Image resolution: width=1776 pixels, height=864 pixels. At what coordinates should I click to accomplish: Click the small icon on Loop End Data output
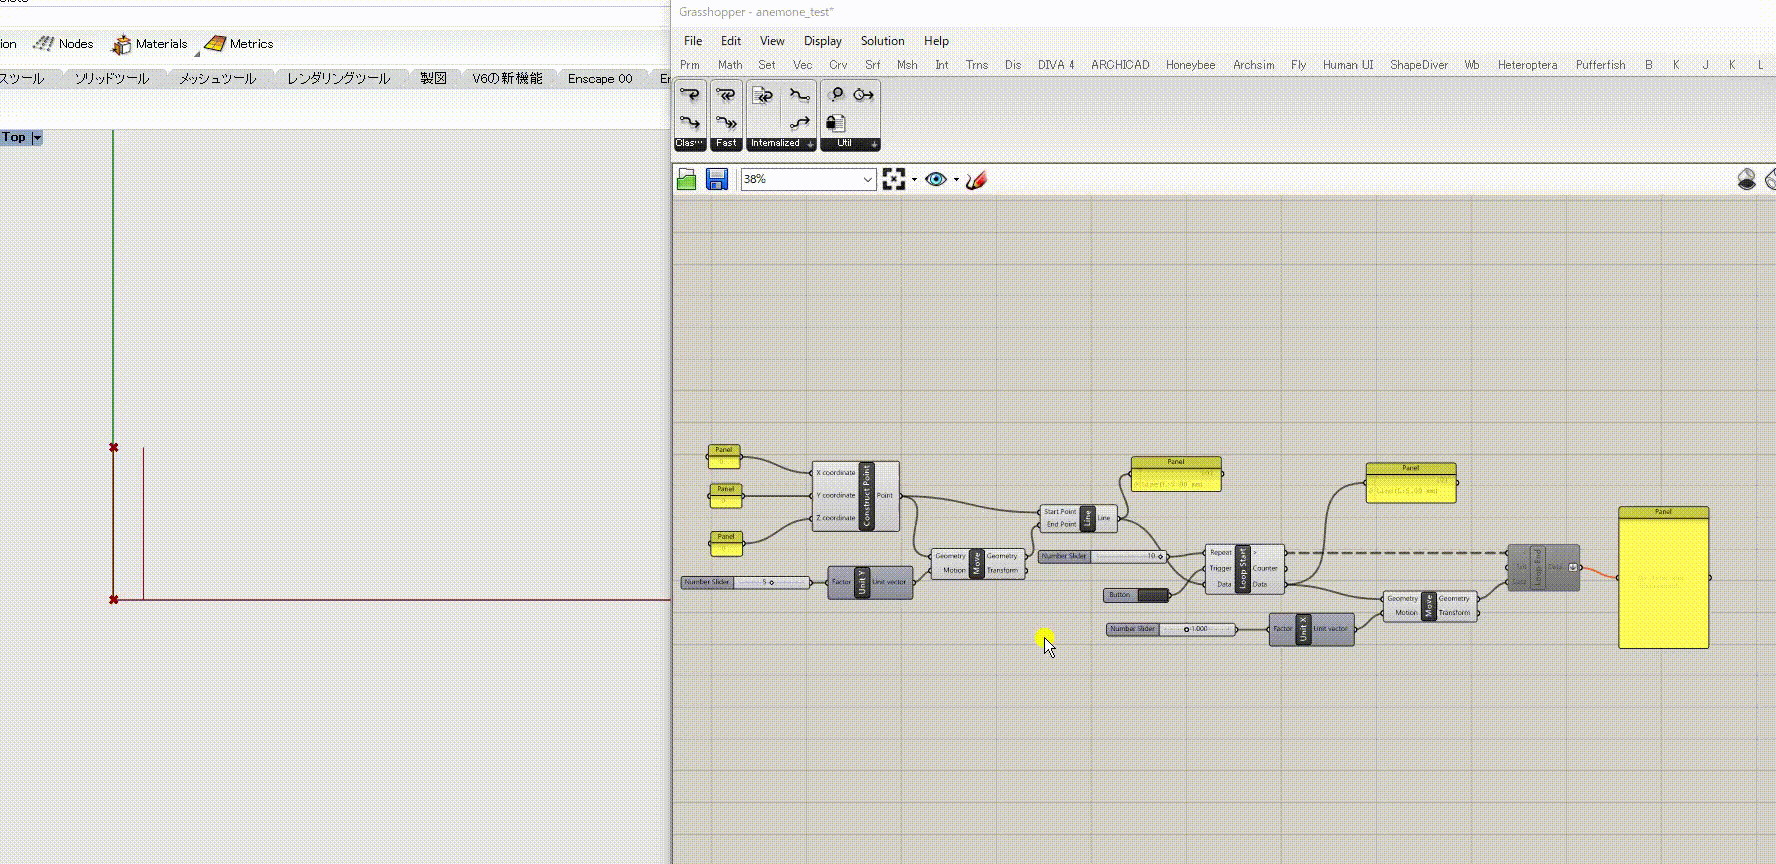point(1573,567)
